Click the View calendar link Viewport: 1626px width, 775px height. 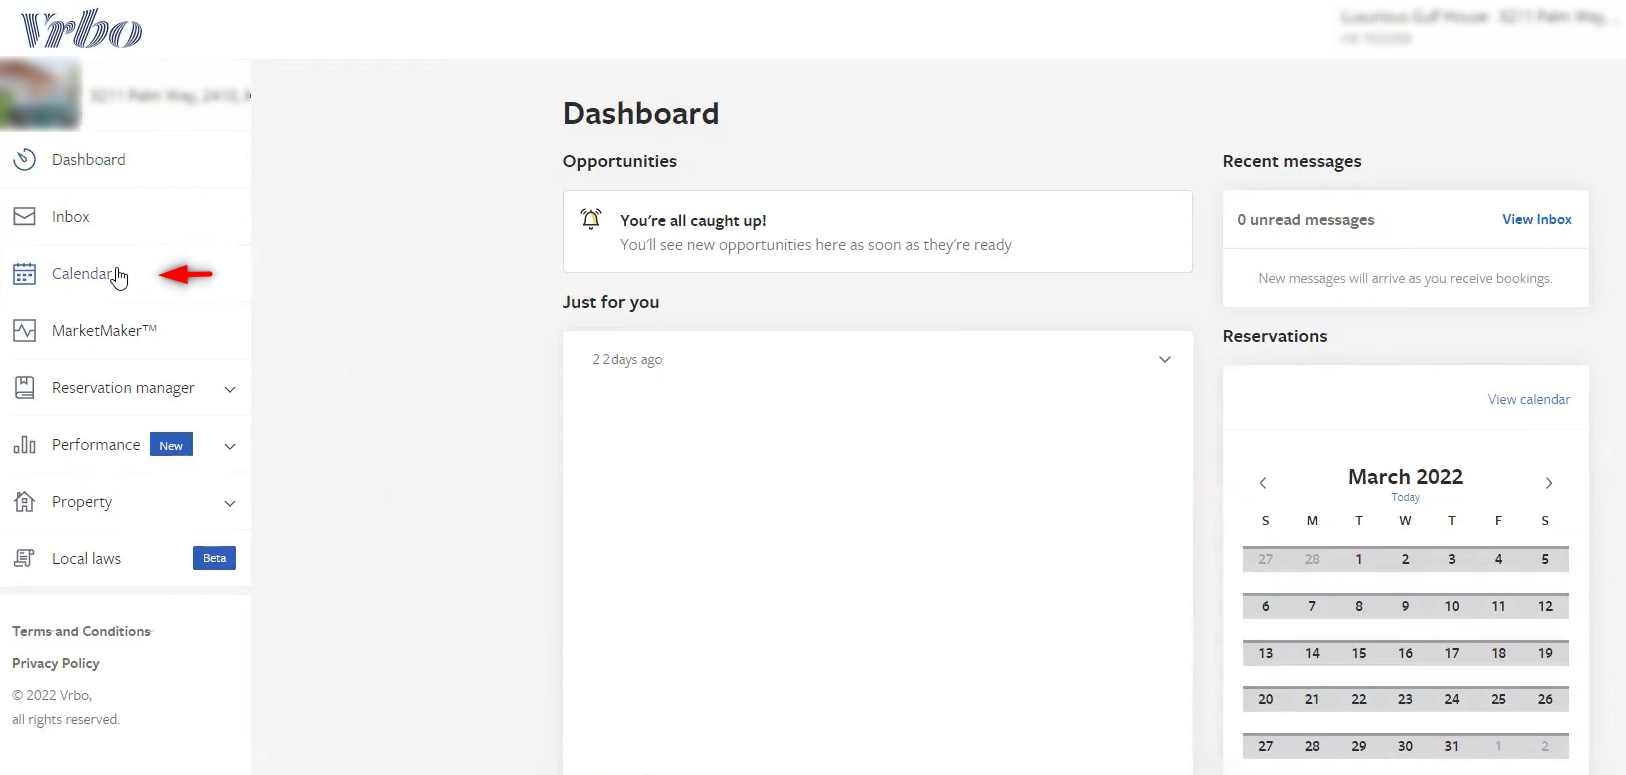pyautogui.click(x=1529, y=399)
